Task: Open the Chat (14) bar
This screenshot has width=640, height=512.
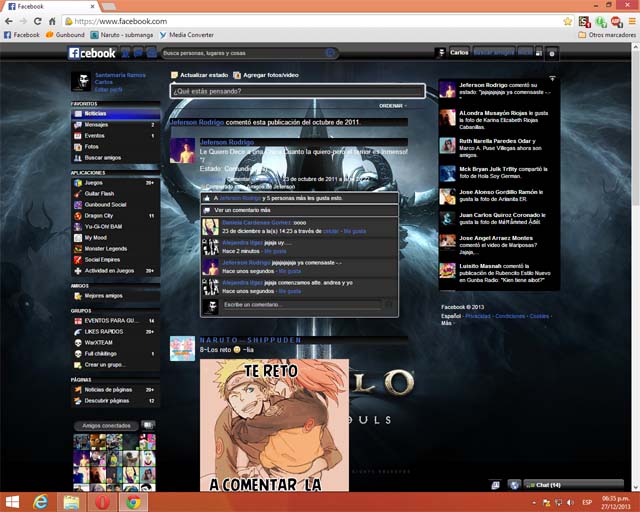Action: 573,485
